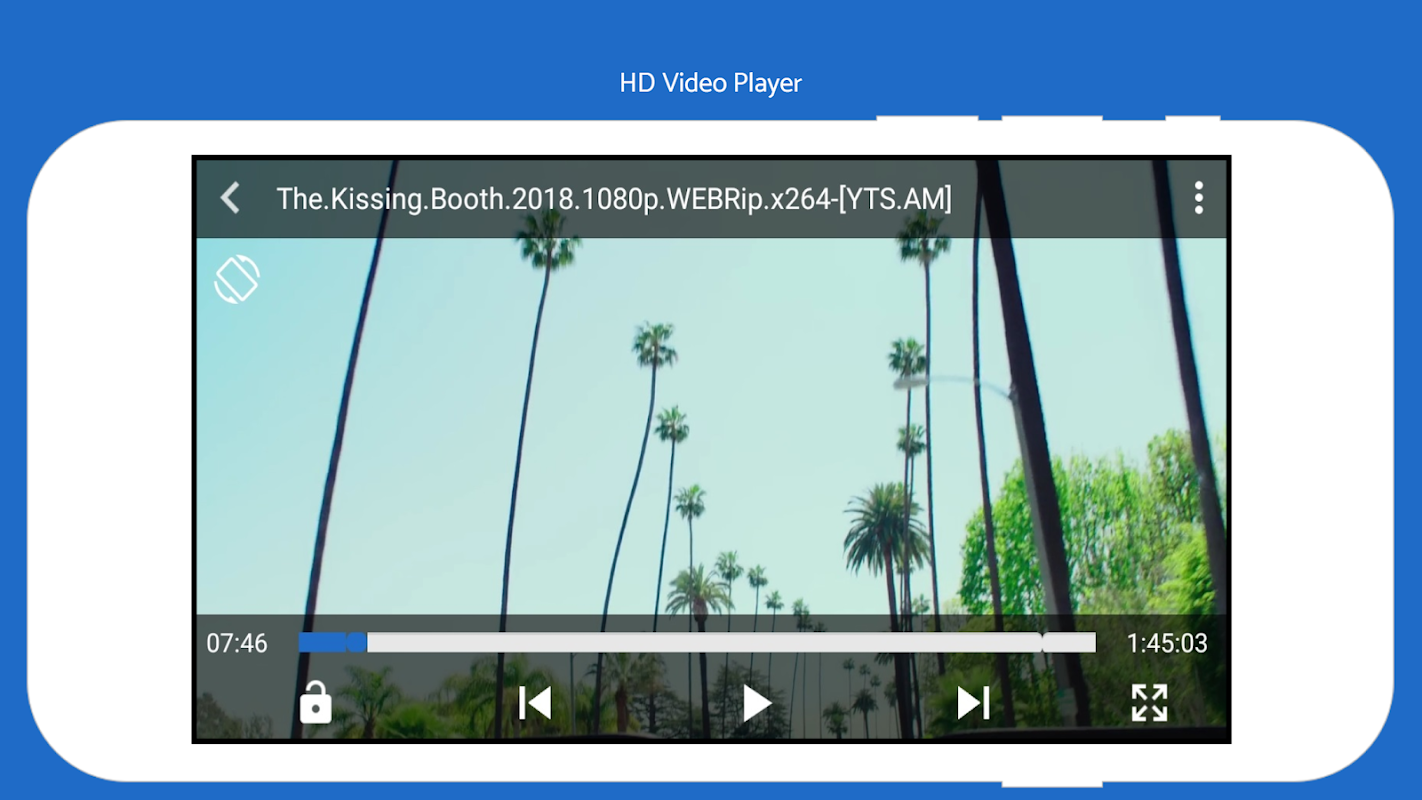Click the total duration 1:45:03
1422x800 pixels.
point(1167,643)
